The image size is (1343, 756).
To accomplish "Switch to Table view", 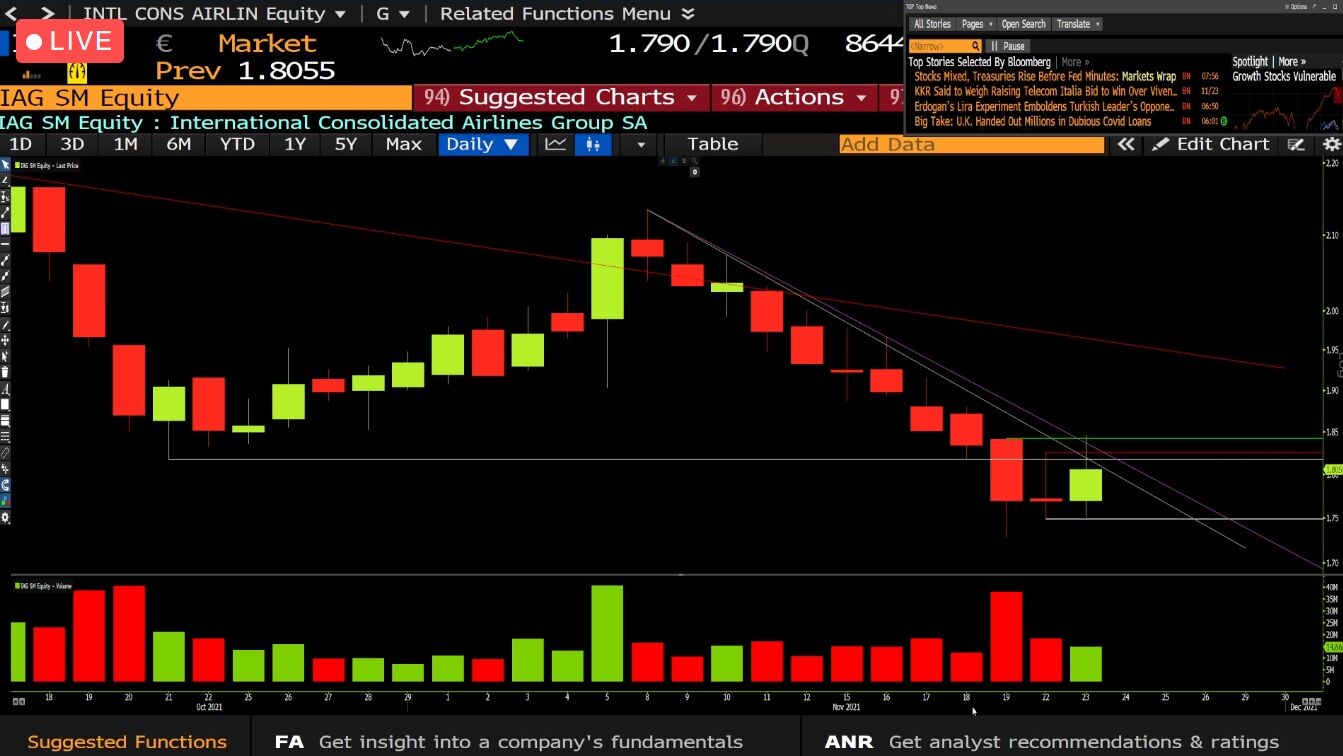I will pos(713,144).
